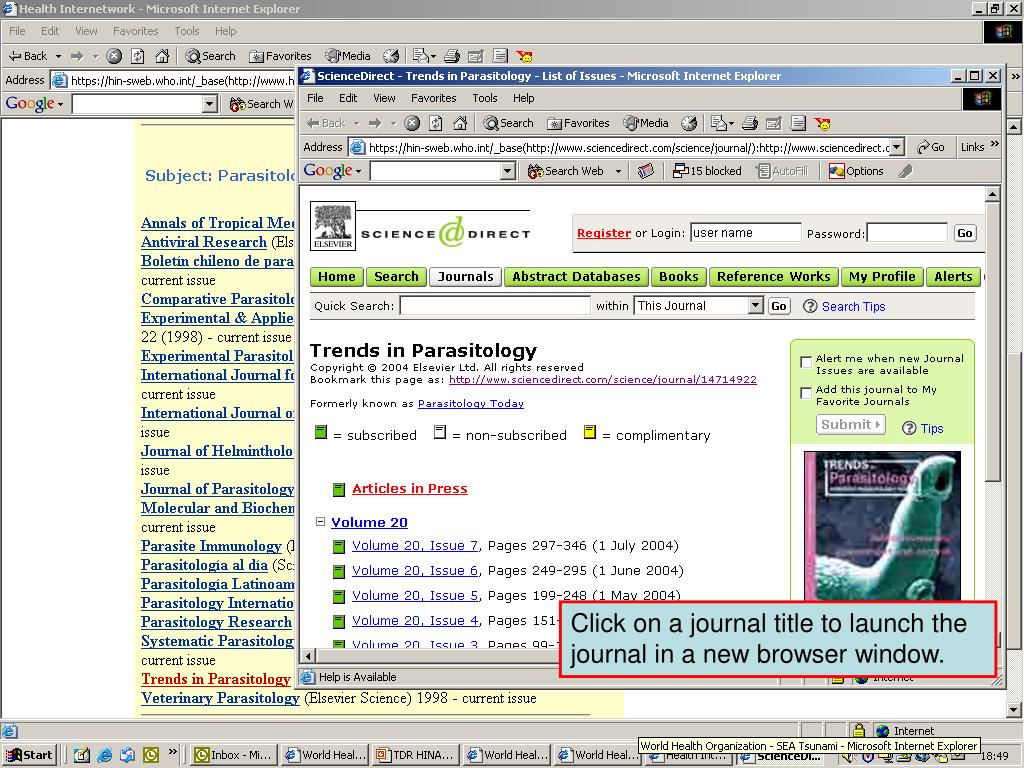Click Trends in Parasitology journal cover thumbnail
This screenshot has height=768, width=1024.
(x=882, y=526)
